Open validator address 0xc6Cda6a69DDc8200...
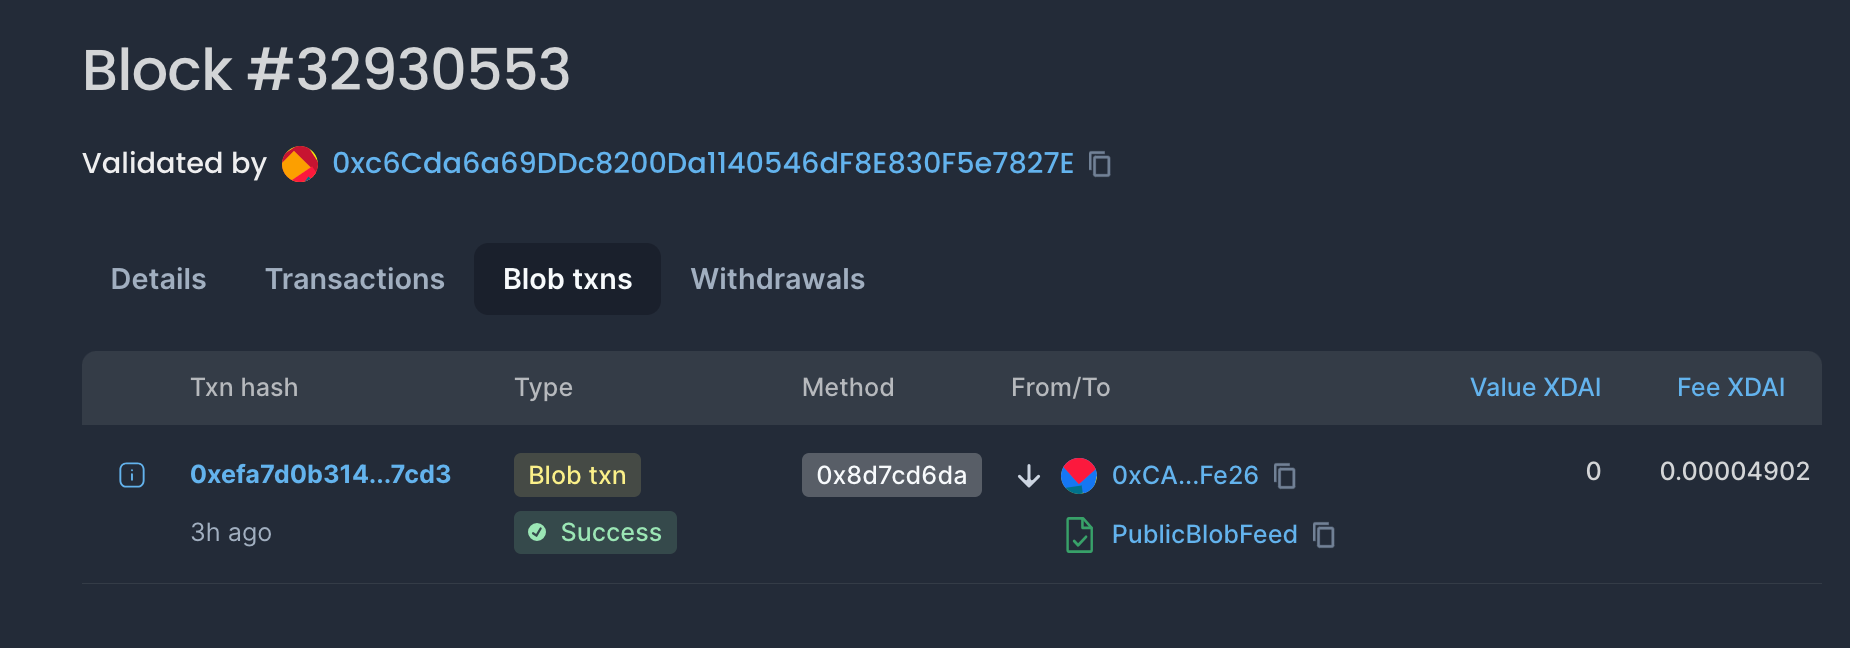Screen dimensions: 1850x648 tap(702, 163)
